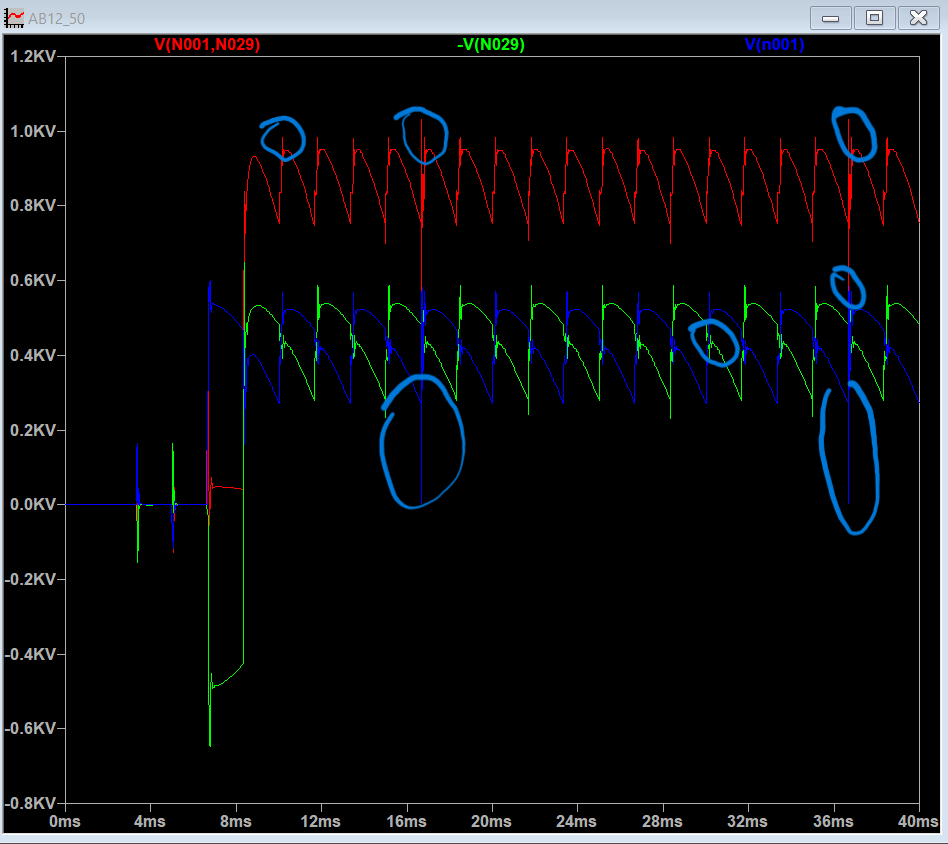Click the -0.6KV vertical axis label
948x844 pixels.
click(30, 729)
